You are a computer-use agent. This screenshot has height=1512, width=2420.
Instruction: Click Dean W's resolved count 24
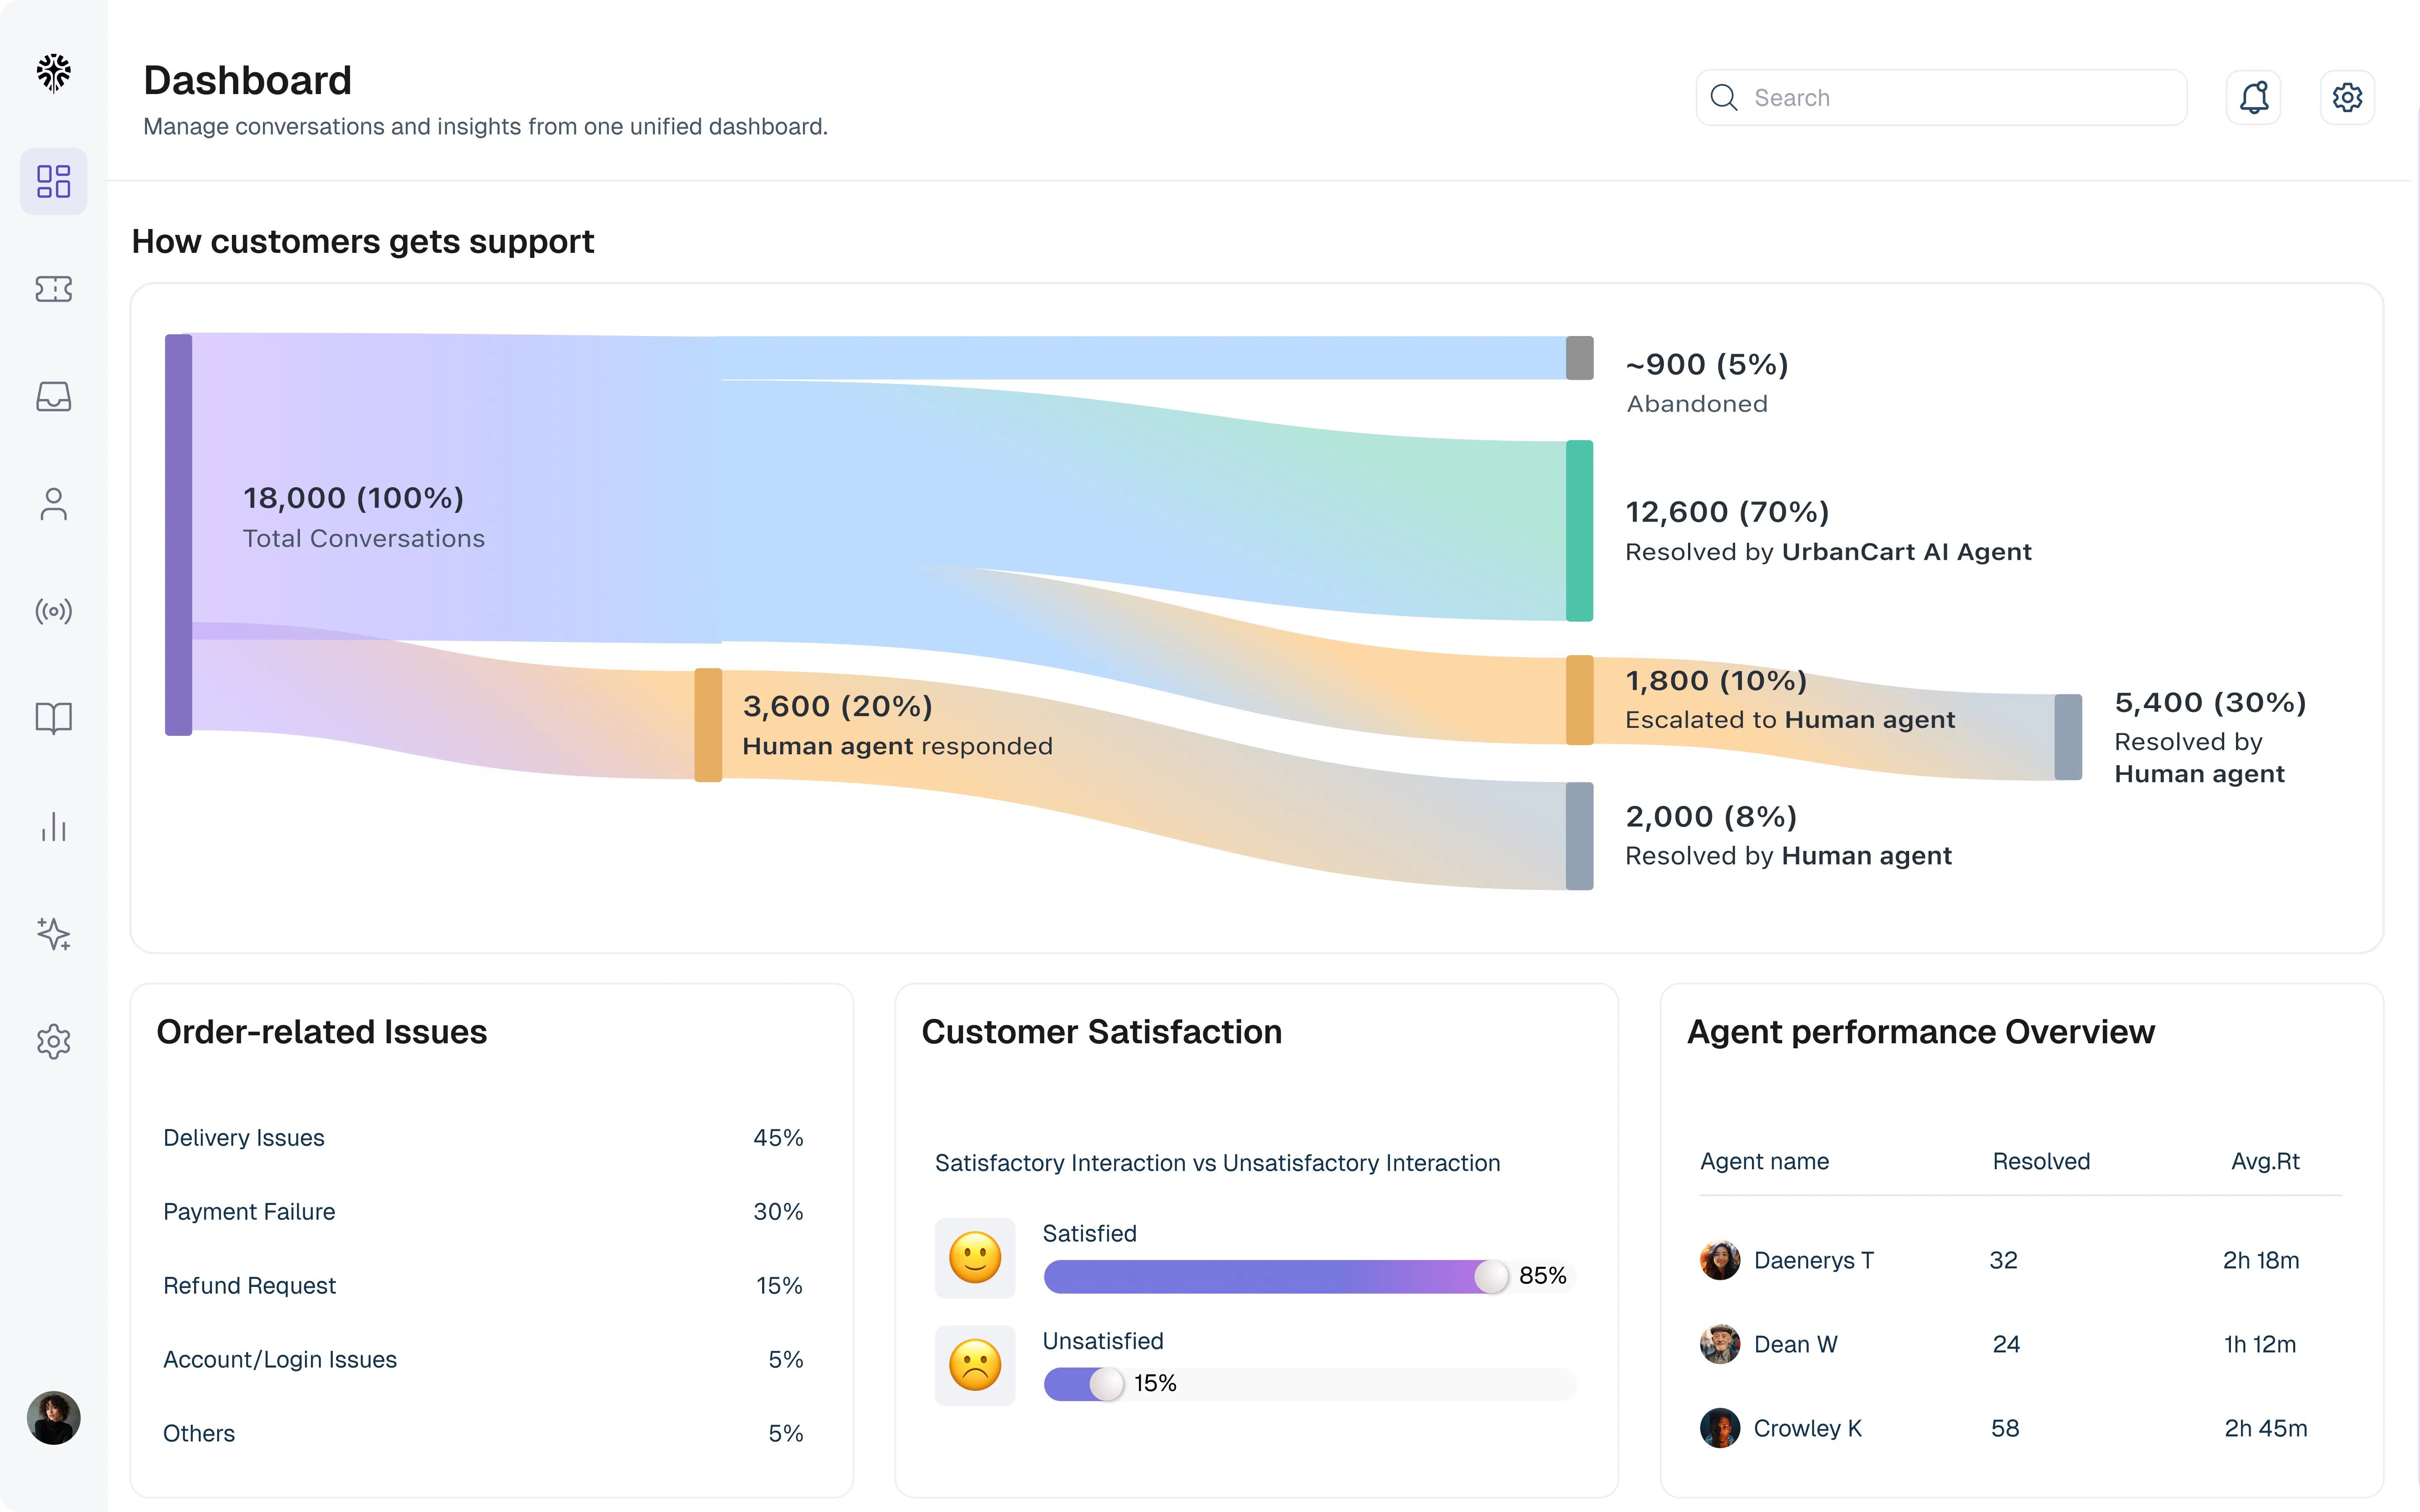pyautogui.click(x=2006, y=1344)
